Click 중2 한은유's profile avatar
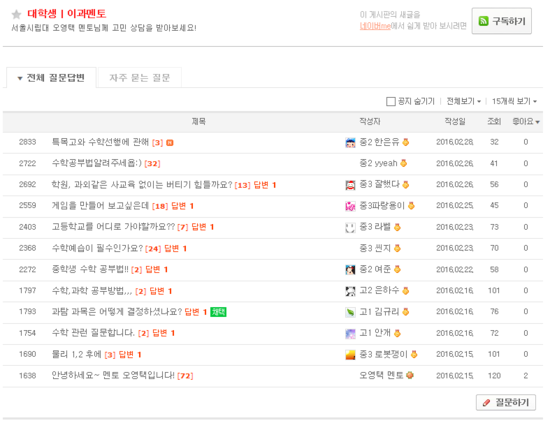 [350, 143]
